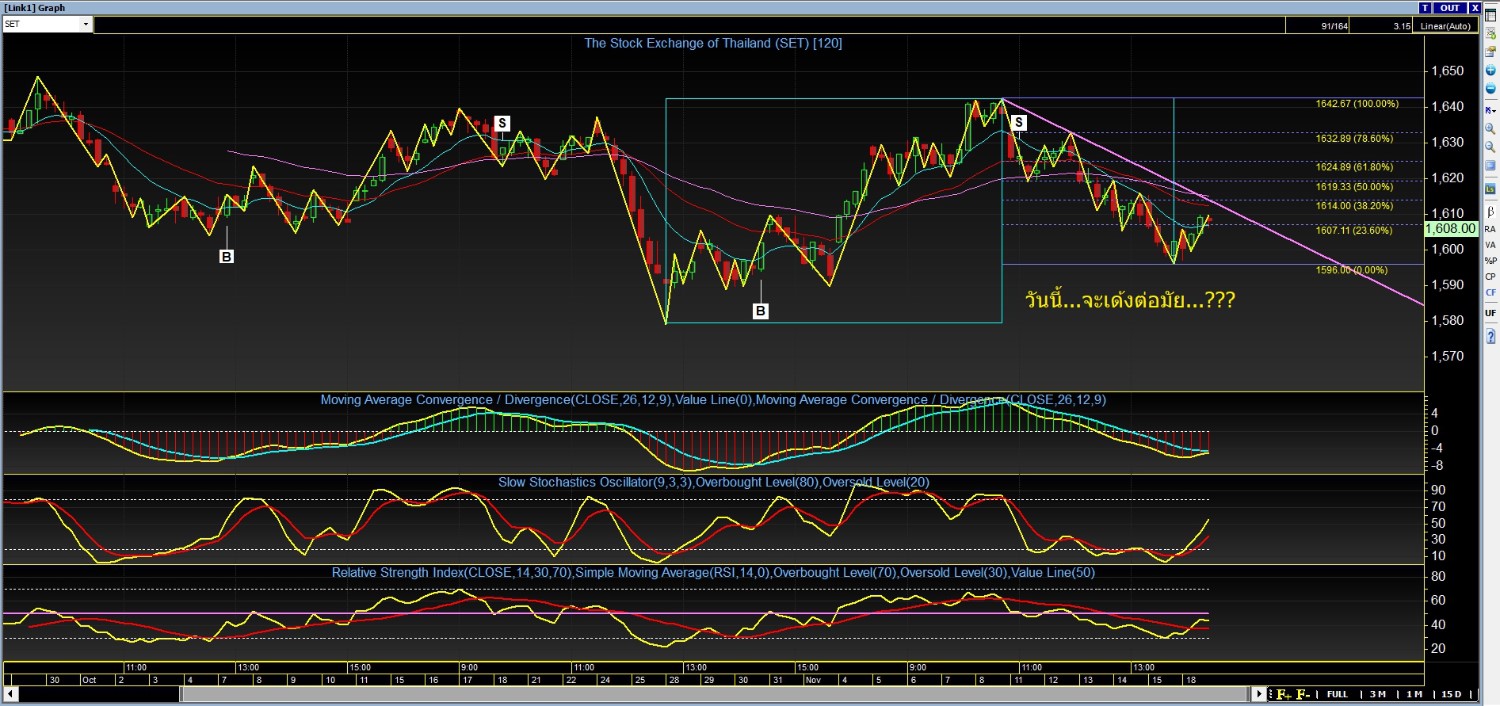Click the second icon in right toolbar
This screenshot has height=706, width=1500.
[x=1490, y=33]
